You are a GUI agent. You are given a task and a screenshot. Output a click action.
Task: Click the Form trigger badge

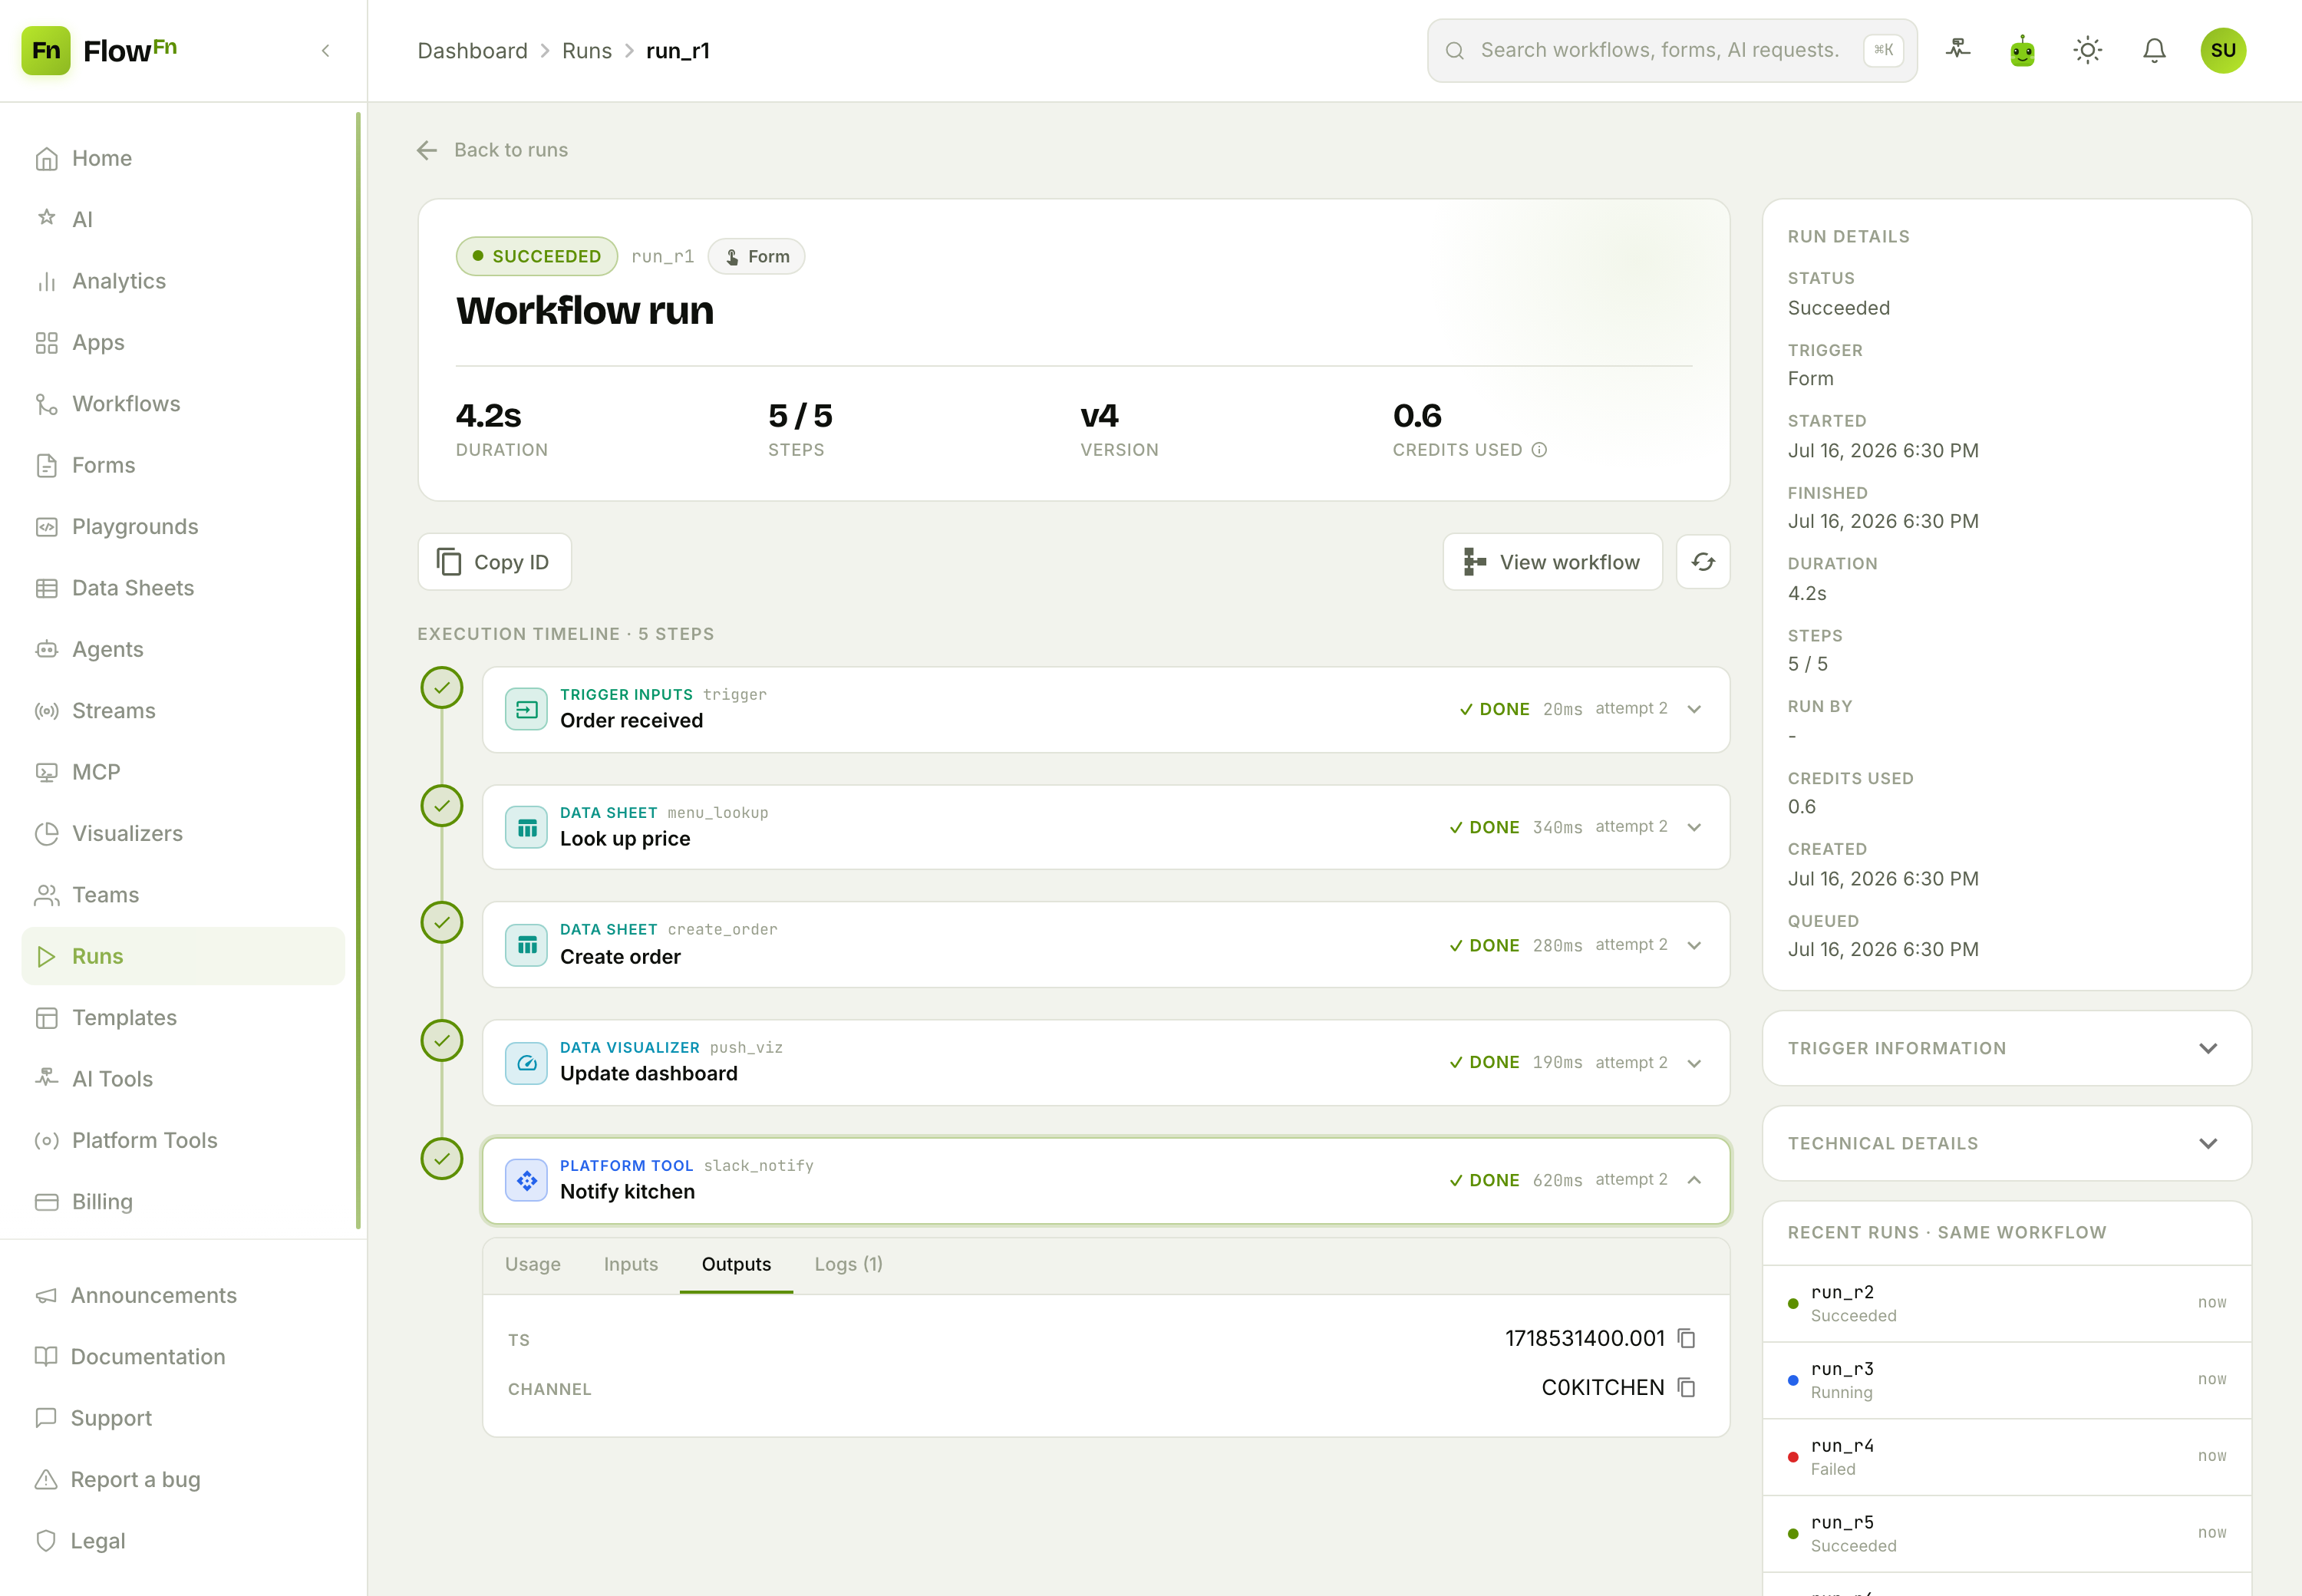point(757,257)
